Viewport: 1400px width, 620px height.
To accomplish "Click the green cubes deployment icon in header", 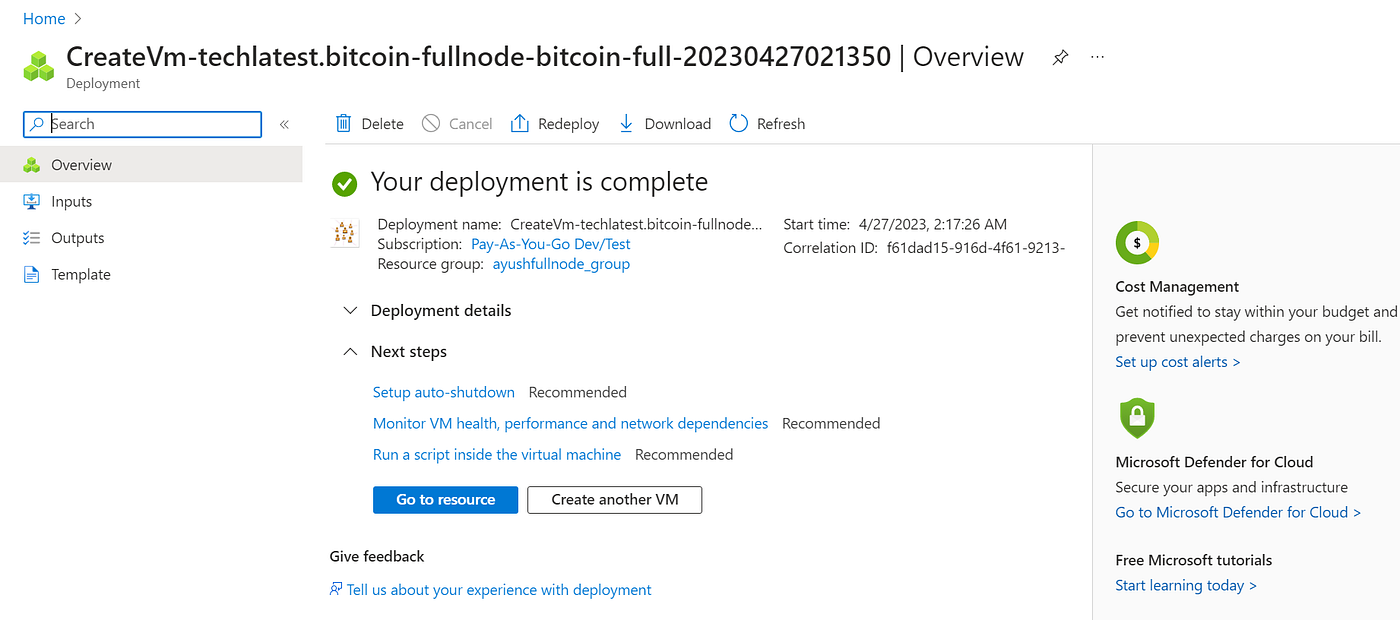I will (x=39, y=66).
